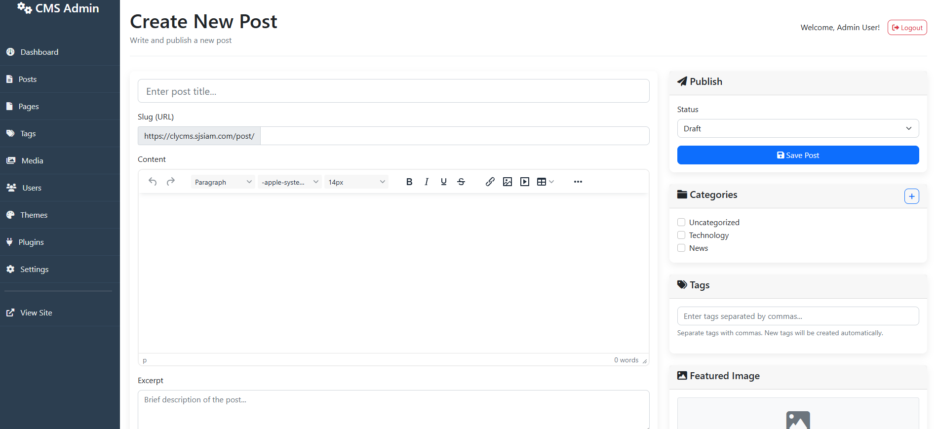Go to Media in the sidebar
Image resolution: width=937 pixels, height=429 pixels.
[32, 160]
